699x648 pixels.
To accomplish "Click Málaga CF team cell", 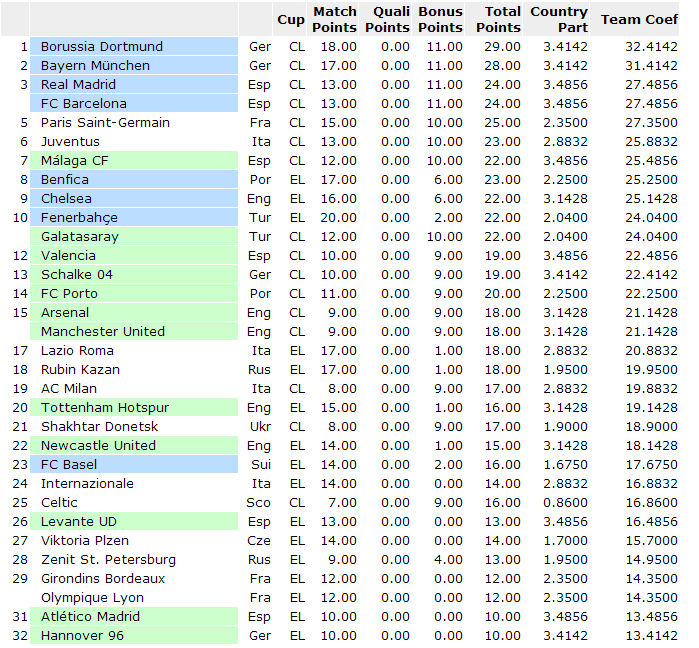I will (134, 160).
